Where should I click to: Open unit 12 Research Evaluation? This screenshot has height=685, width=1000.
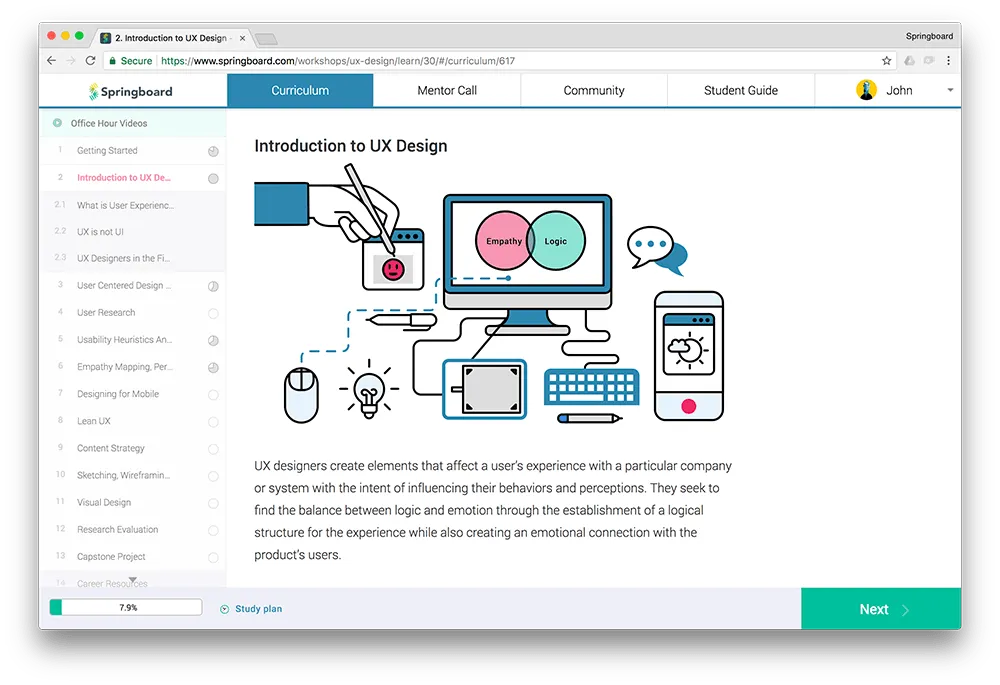point(133,529)
